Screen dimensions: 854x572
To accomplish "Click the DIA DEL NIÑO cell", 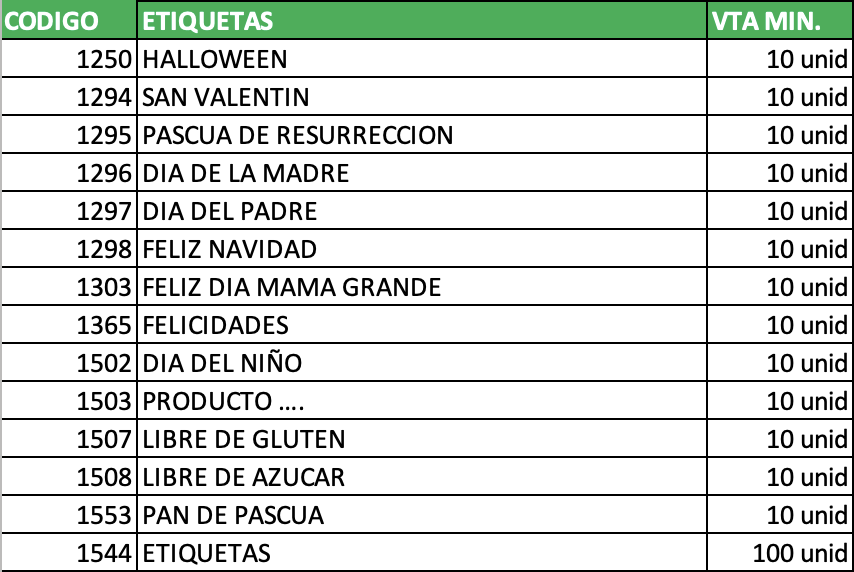I will click(422, 362).
